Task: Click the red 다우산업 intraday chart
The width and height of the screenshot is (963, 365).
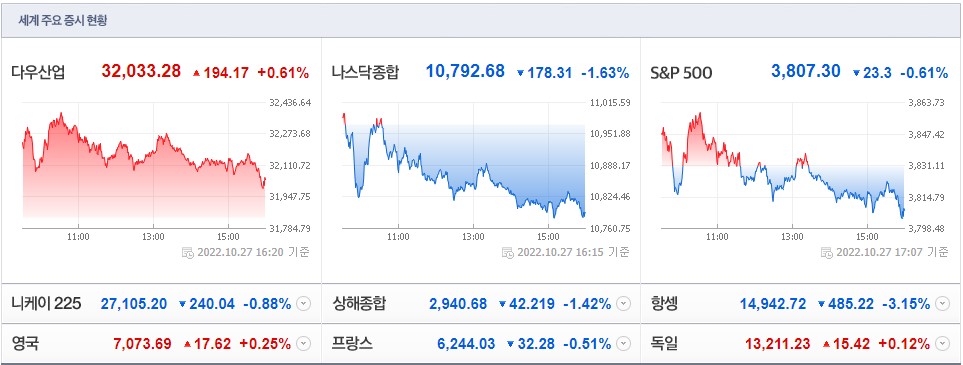Action: point(143,165)
